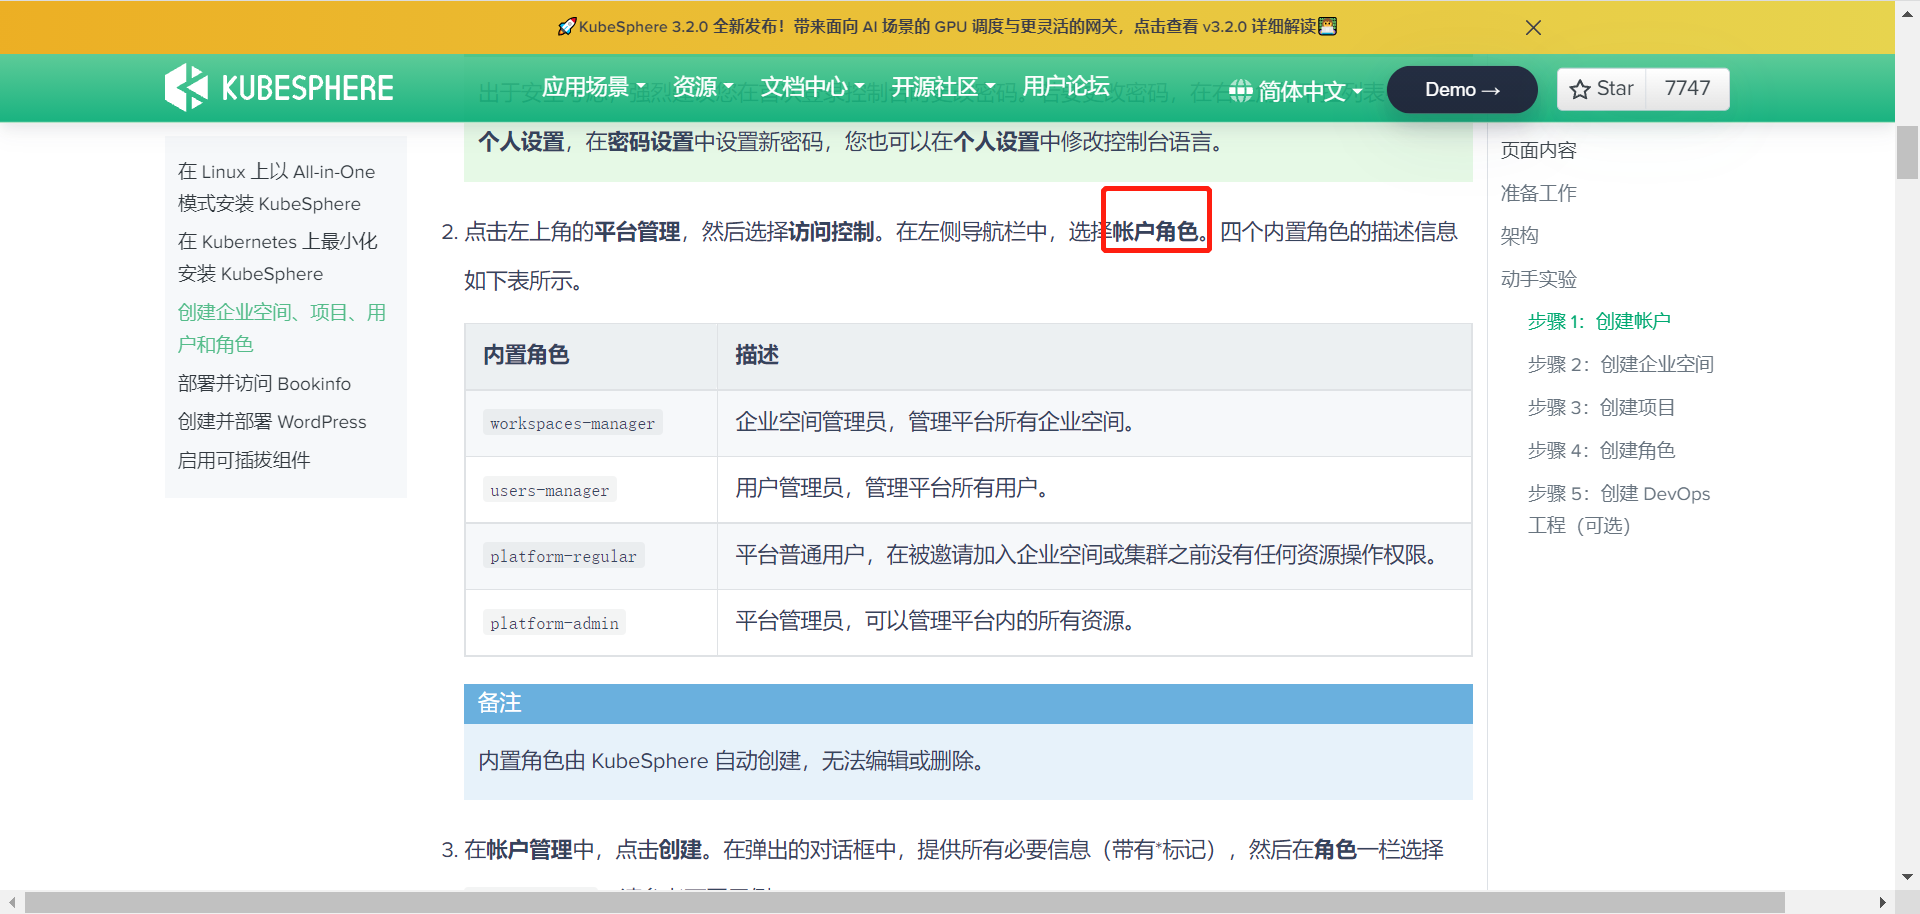
Task: Expand the 开源社区 menu
Action: point(943,87)
